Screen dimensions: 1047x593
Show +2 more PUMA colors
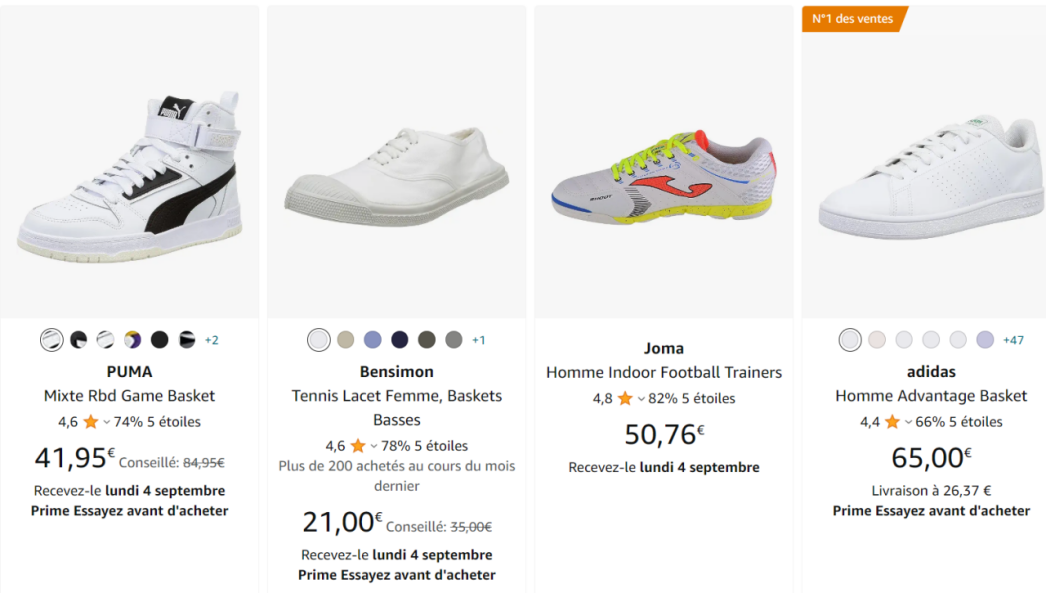point(211,340)
